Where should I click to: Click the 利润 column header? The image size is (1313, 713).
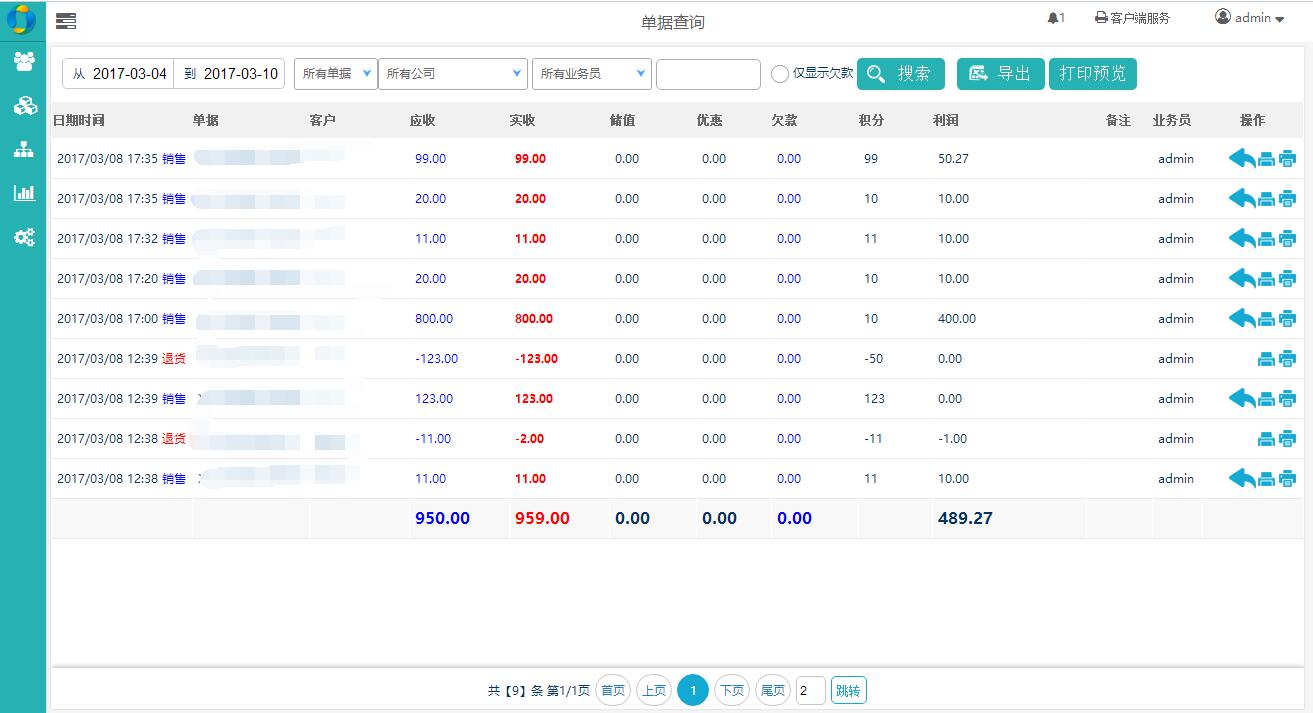tap(946, 120)
